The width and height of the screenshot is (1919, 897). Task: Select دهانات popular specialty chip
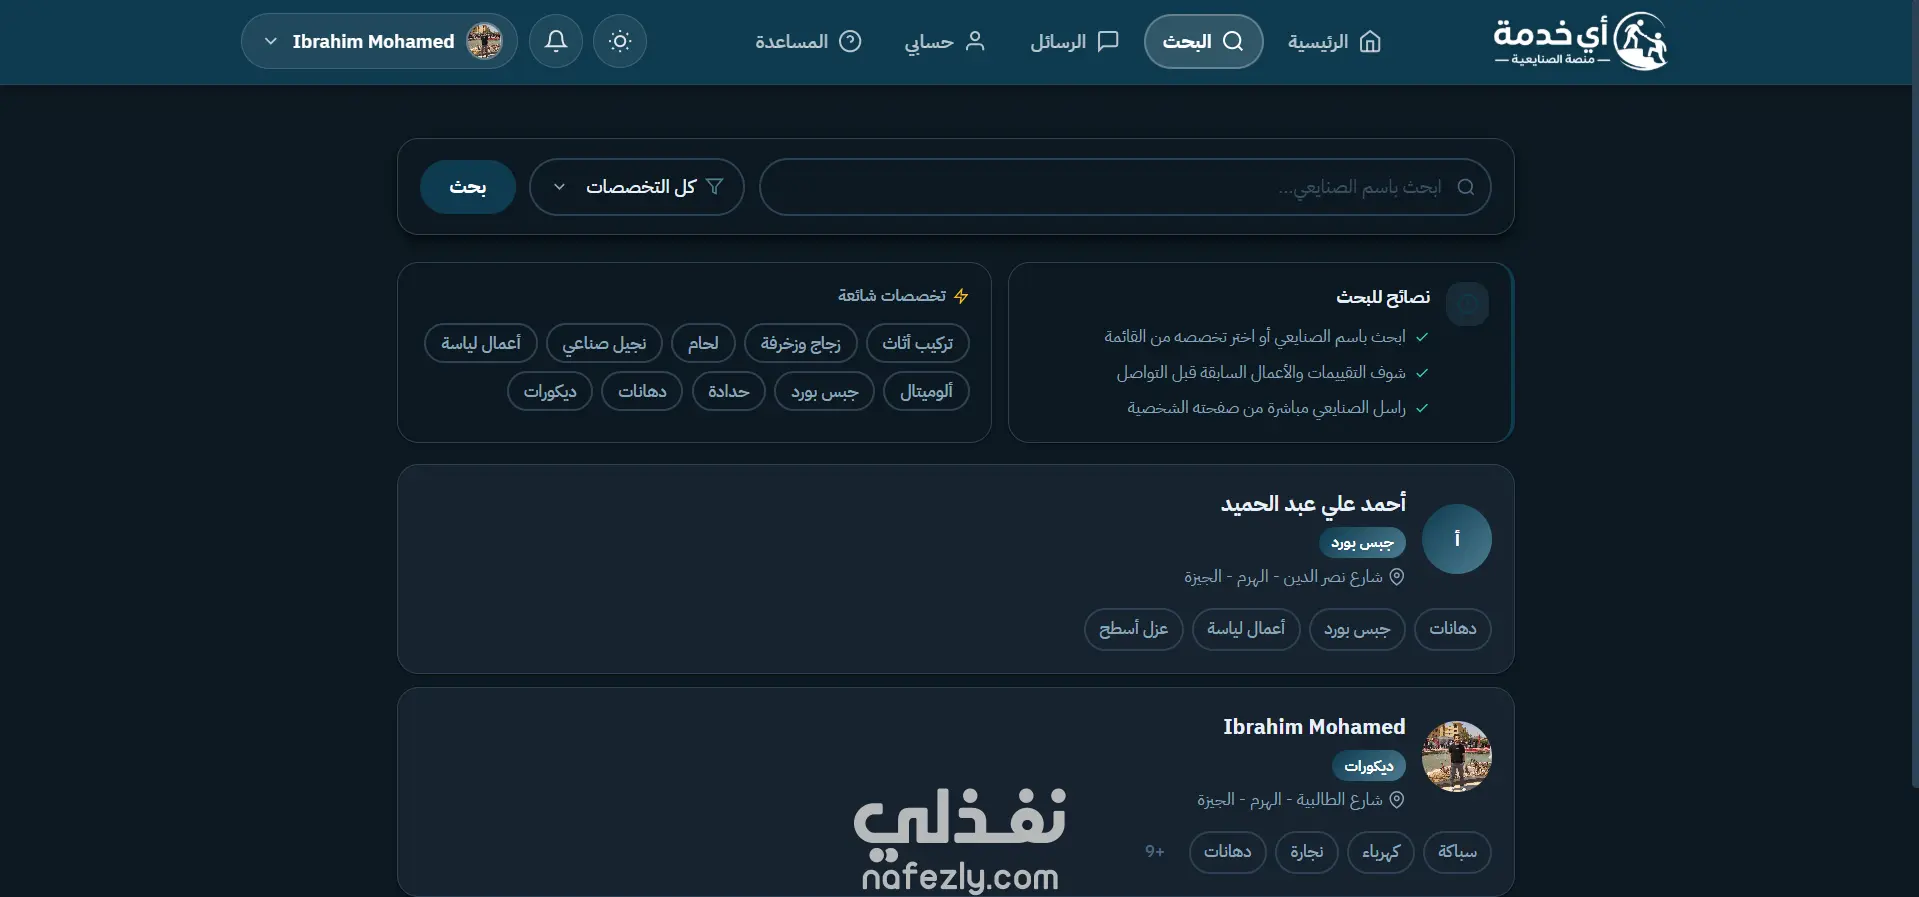[642, 391]
